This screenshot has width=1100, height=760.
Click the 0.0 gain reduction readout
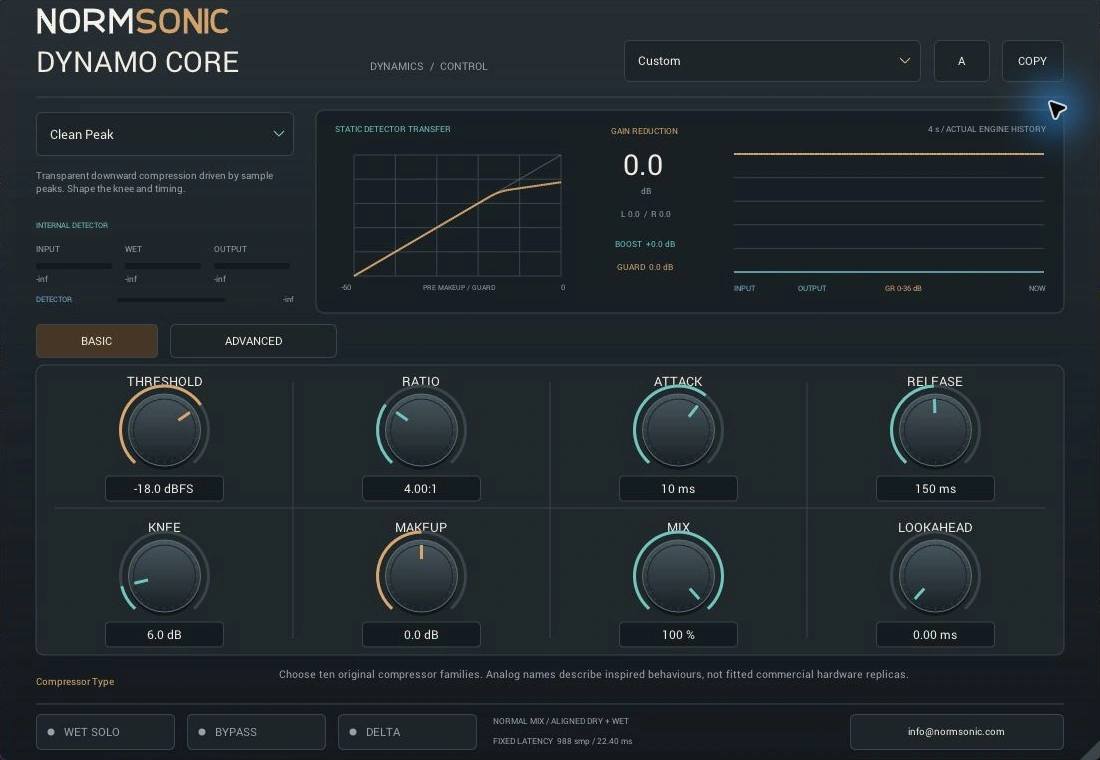click(x=643, y=166)
